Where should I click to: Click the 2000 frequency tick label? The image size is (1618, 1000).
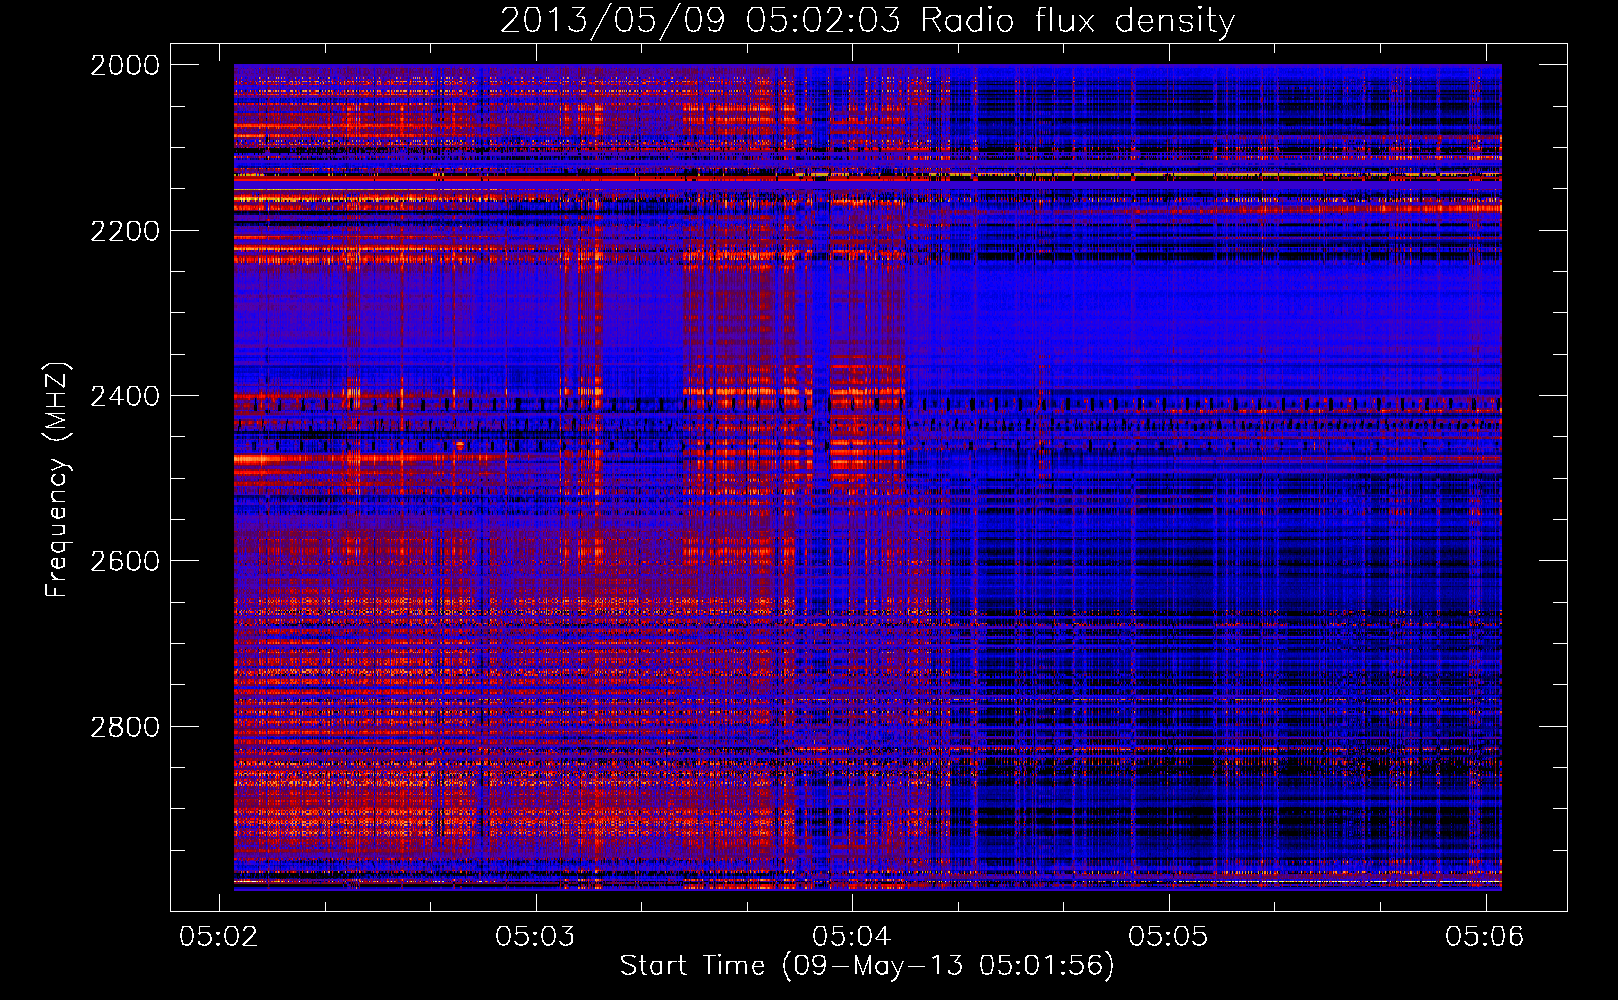125,66
